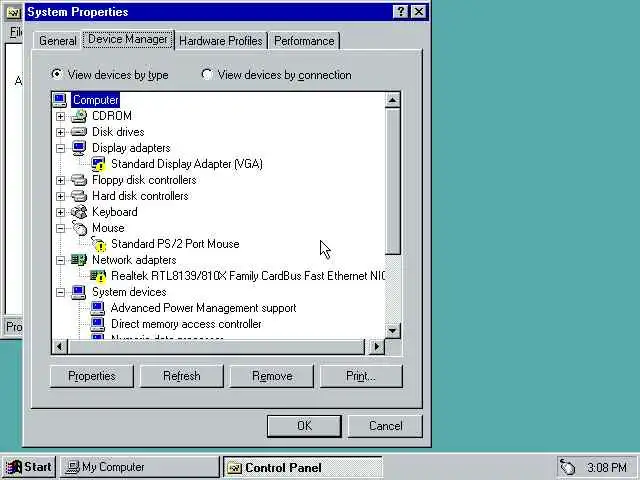The height and width of the screenshot is (480, 640).
Task: Collapse the Network adapters branch
Action: (x=60, y=260)
